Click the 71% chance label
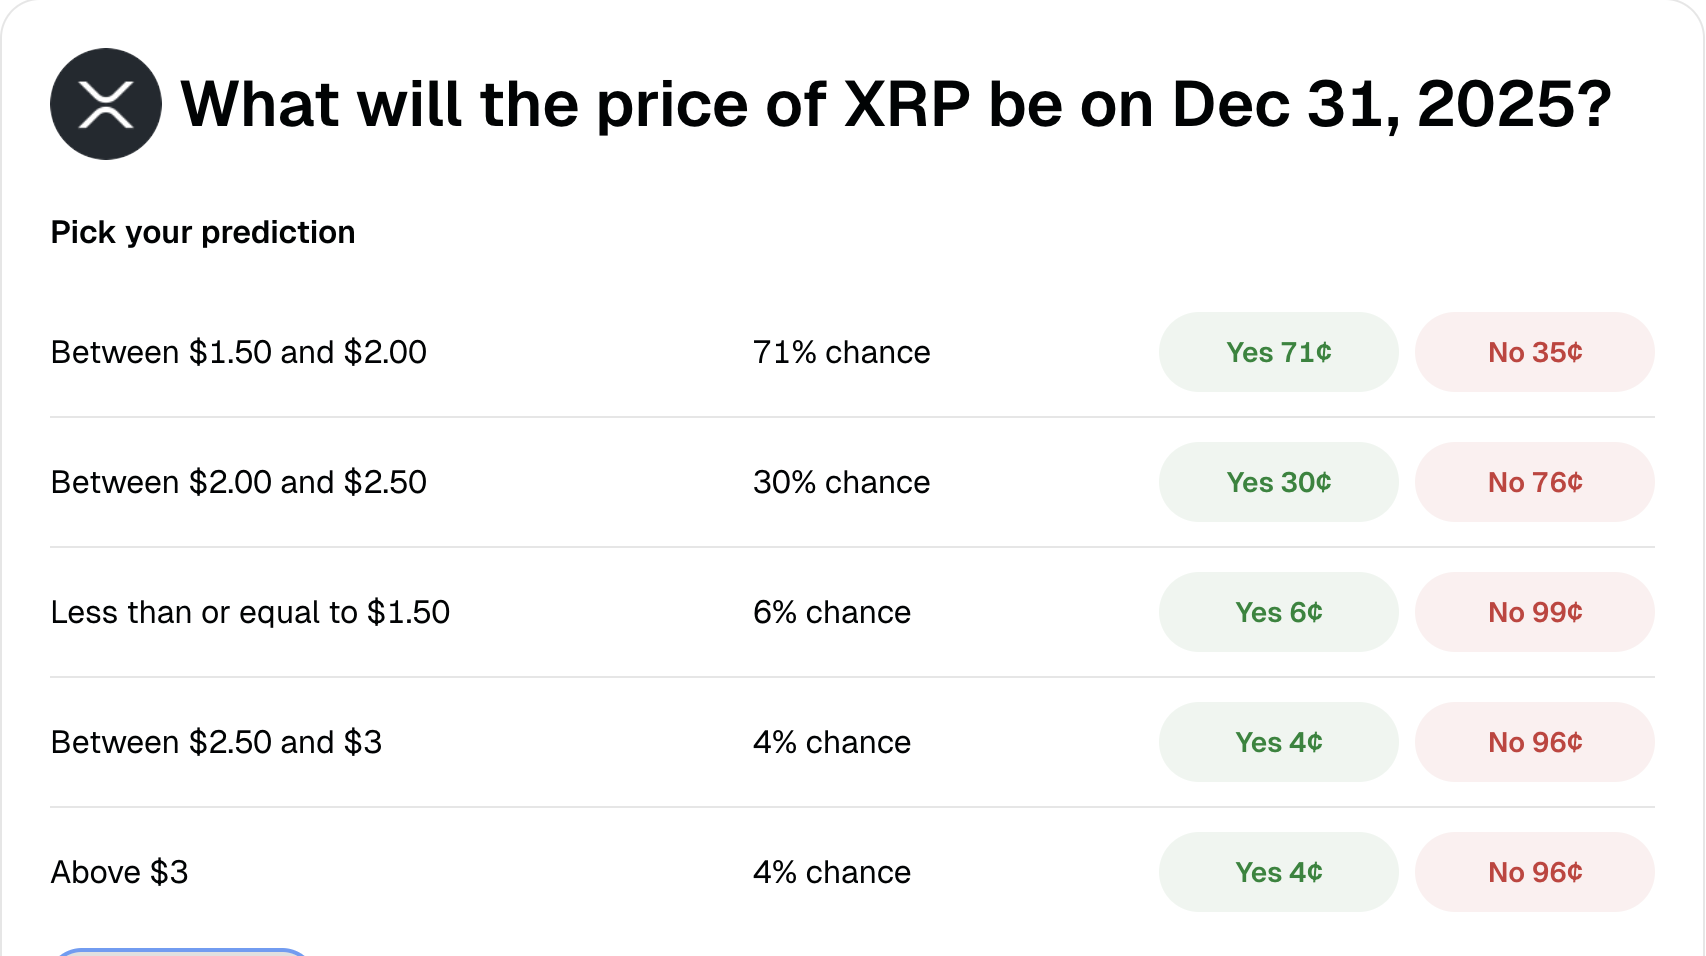This screenshot has height=956, width=1706. click(841, 352)
